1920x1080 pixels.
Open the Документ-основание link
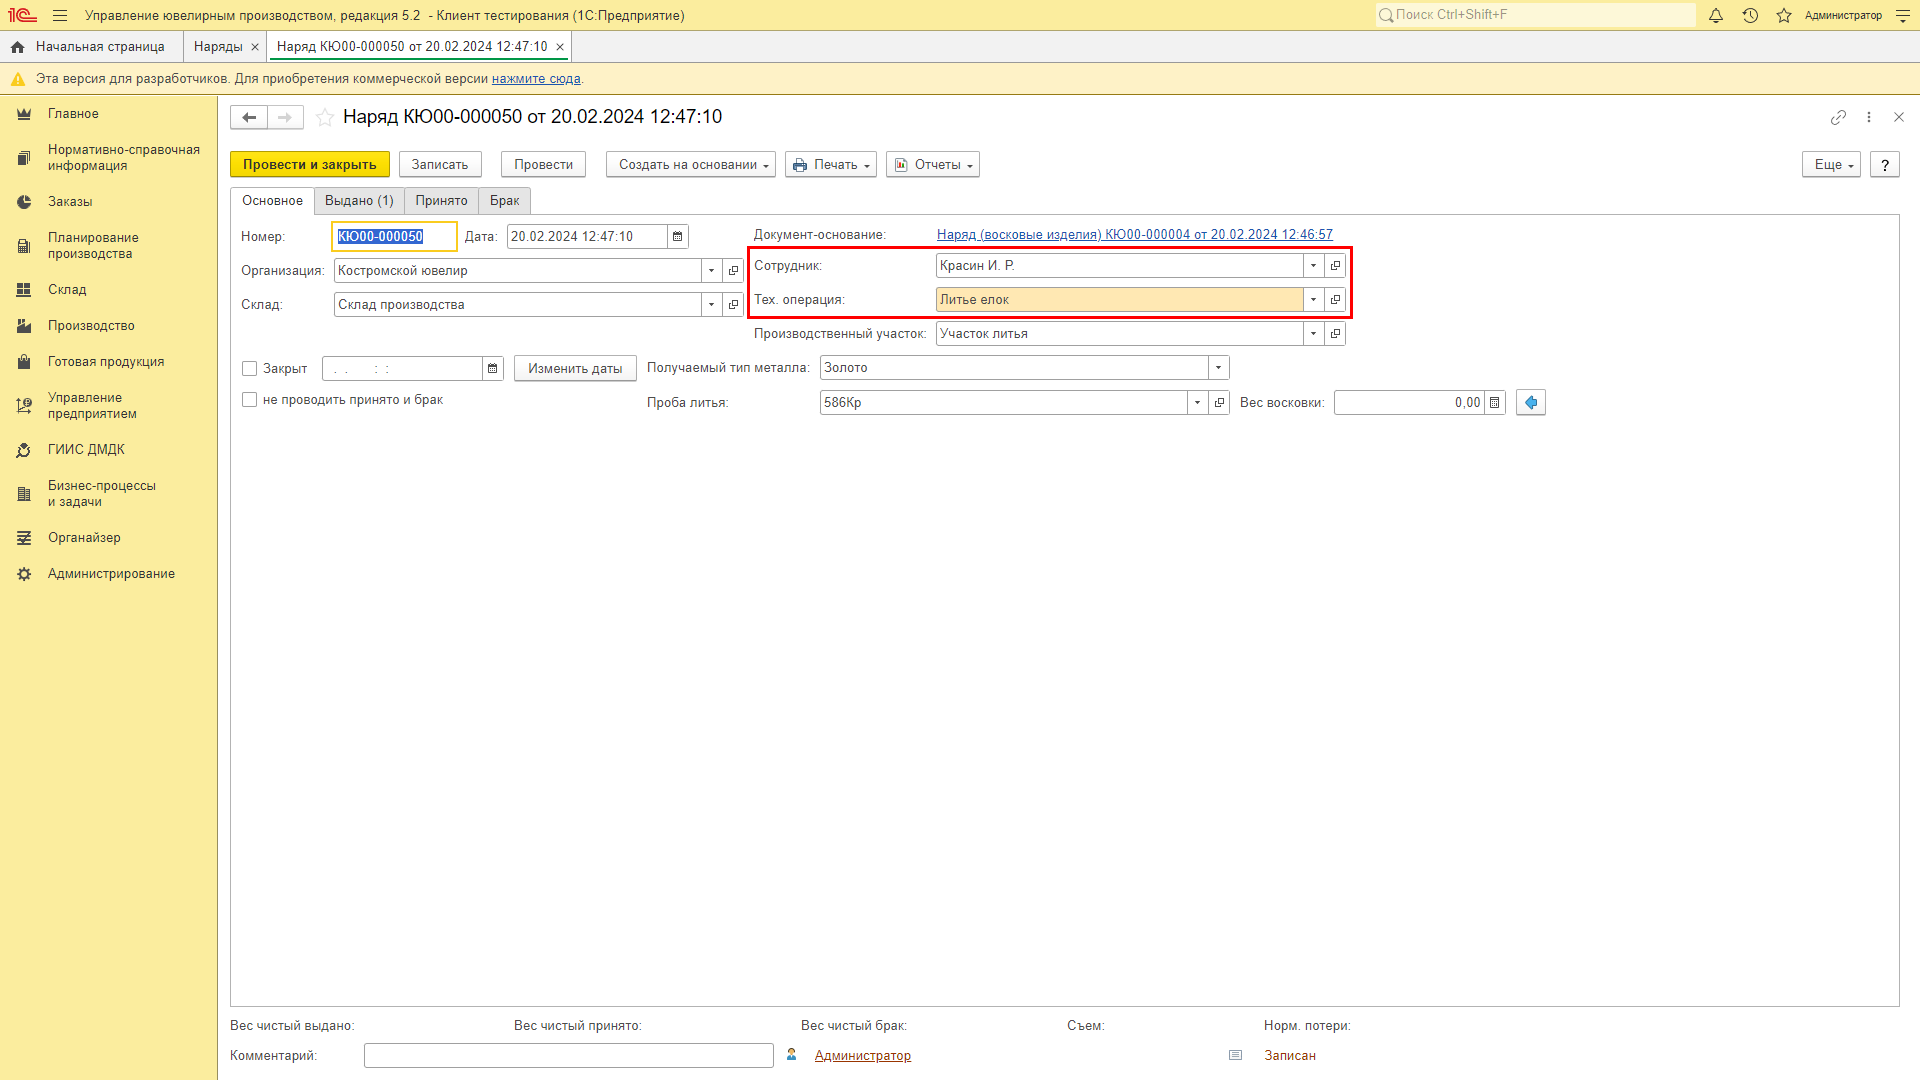[x=1134, y=235]
